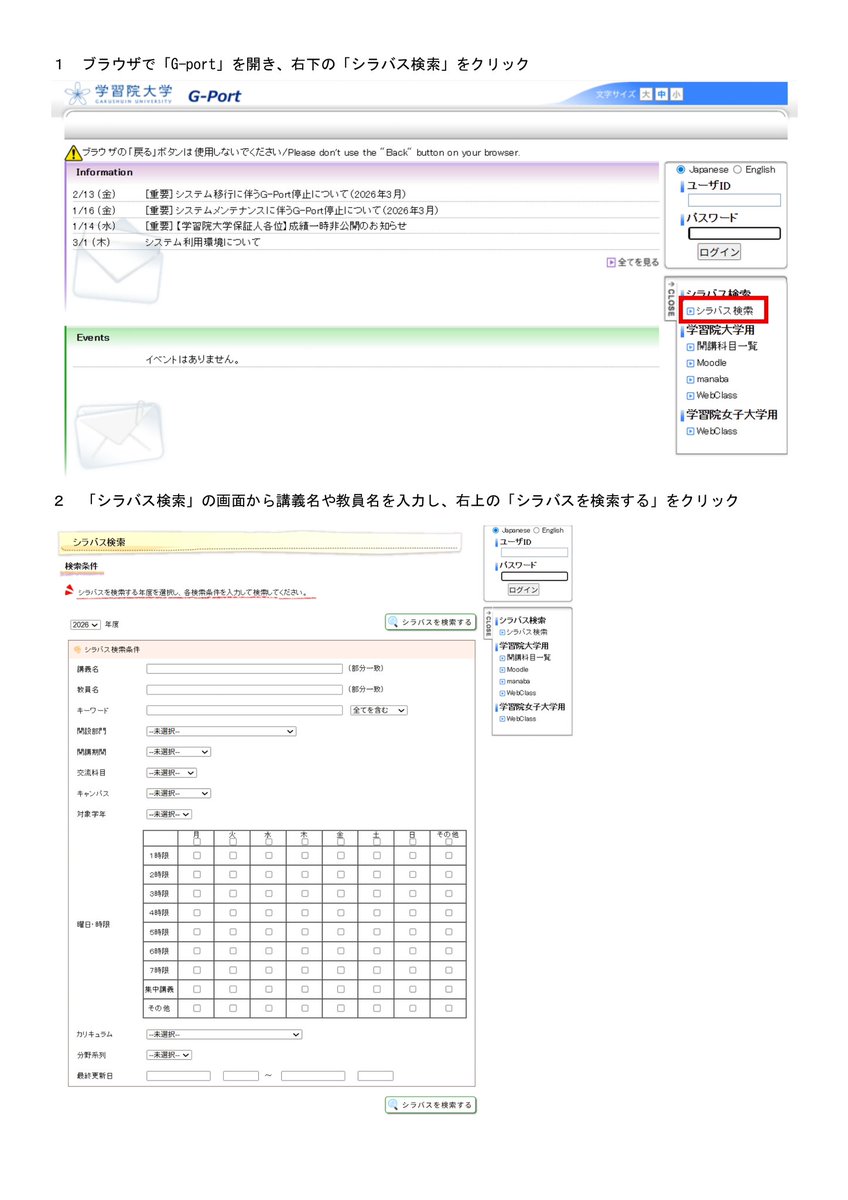
Task: Click lower シラバスを検索する button below the form
Action: 431,1105
